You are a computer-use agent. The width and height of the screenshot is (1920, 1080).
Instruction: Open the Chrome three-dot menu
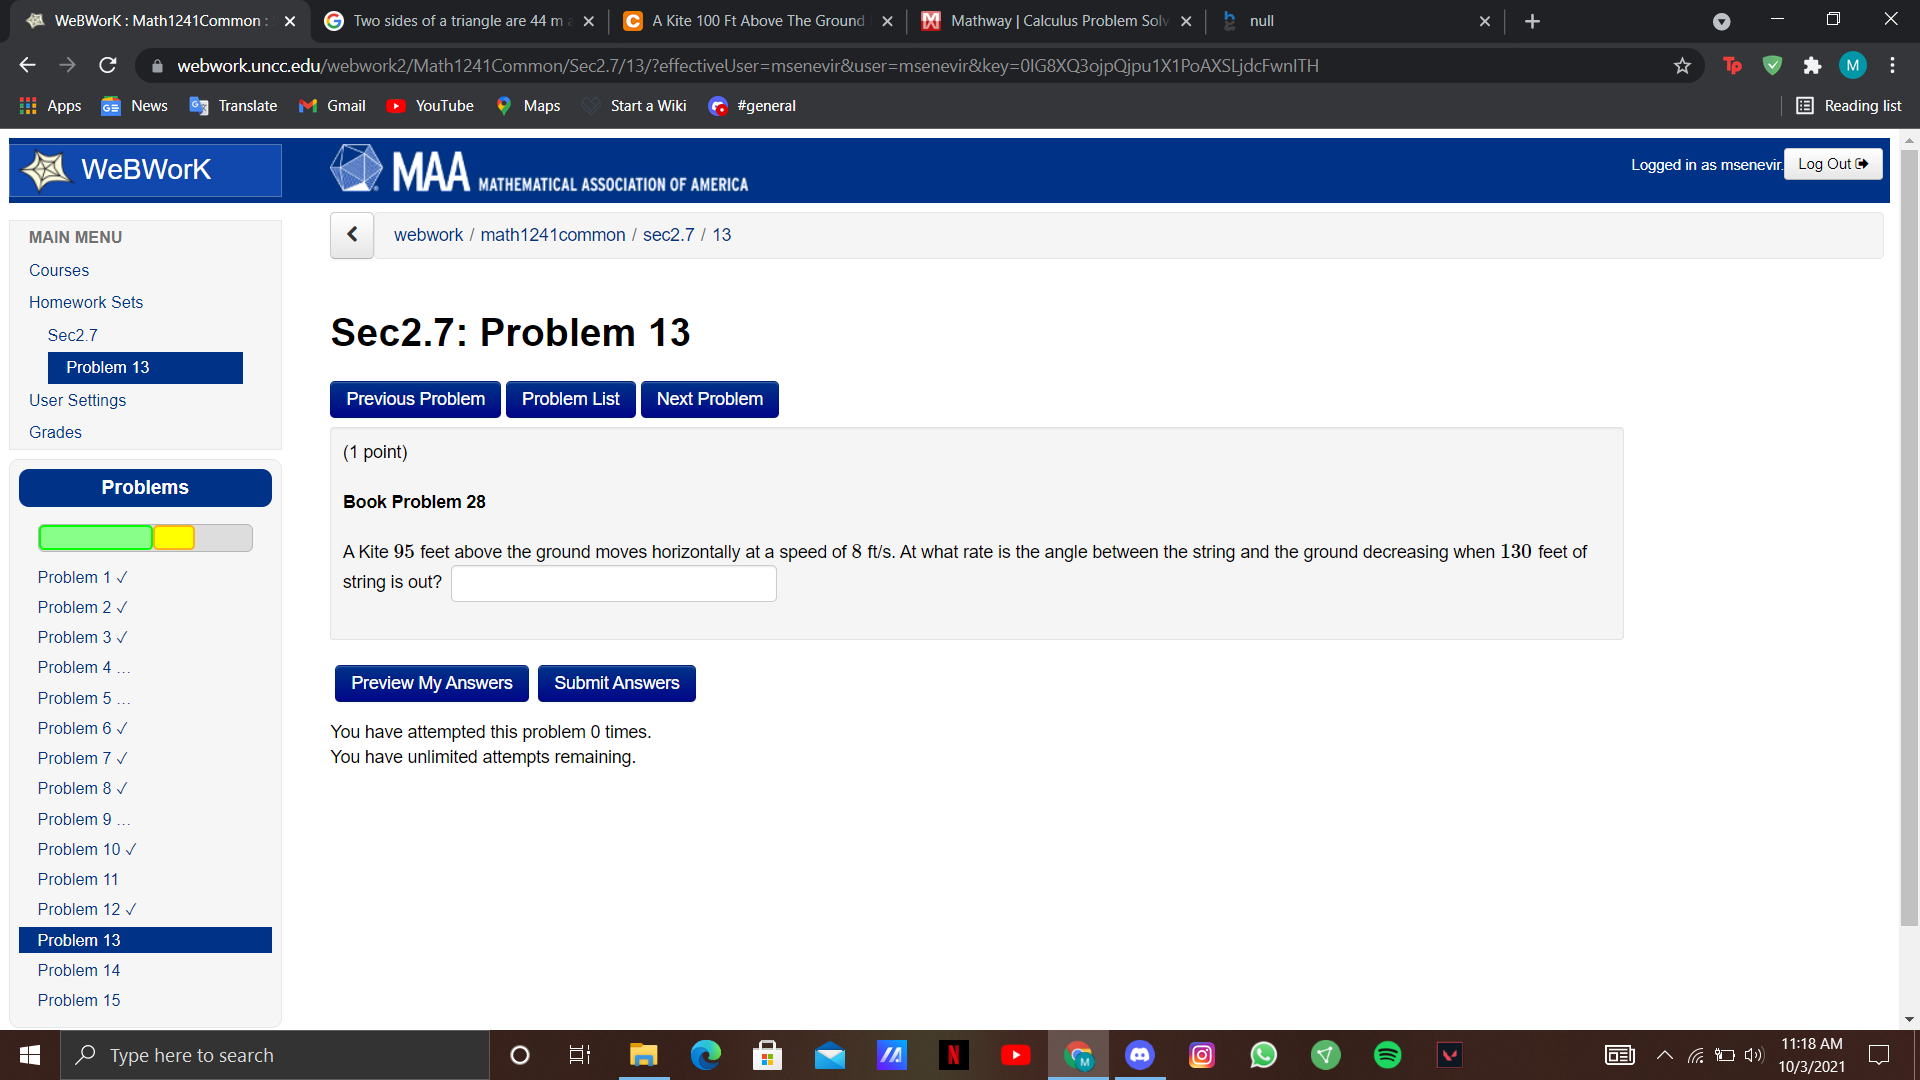(1892, 65)
